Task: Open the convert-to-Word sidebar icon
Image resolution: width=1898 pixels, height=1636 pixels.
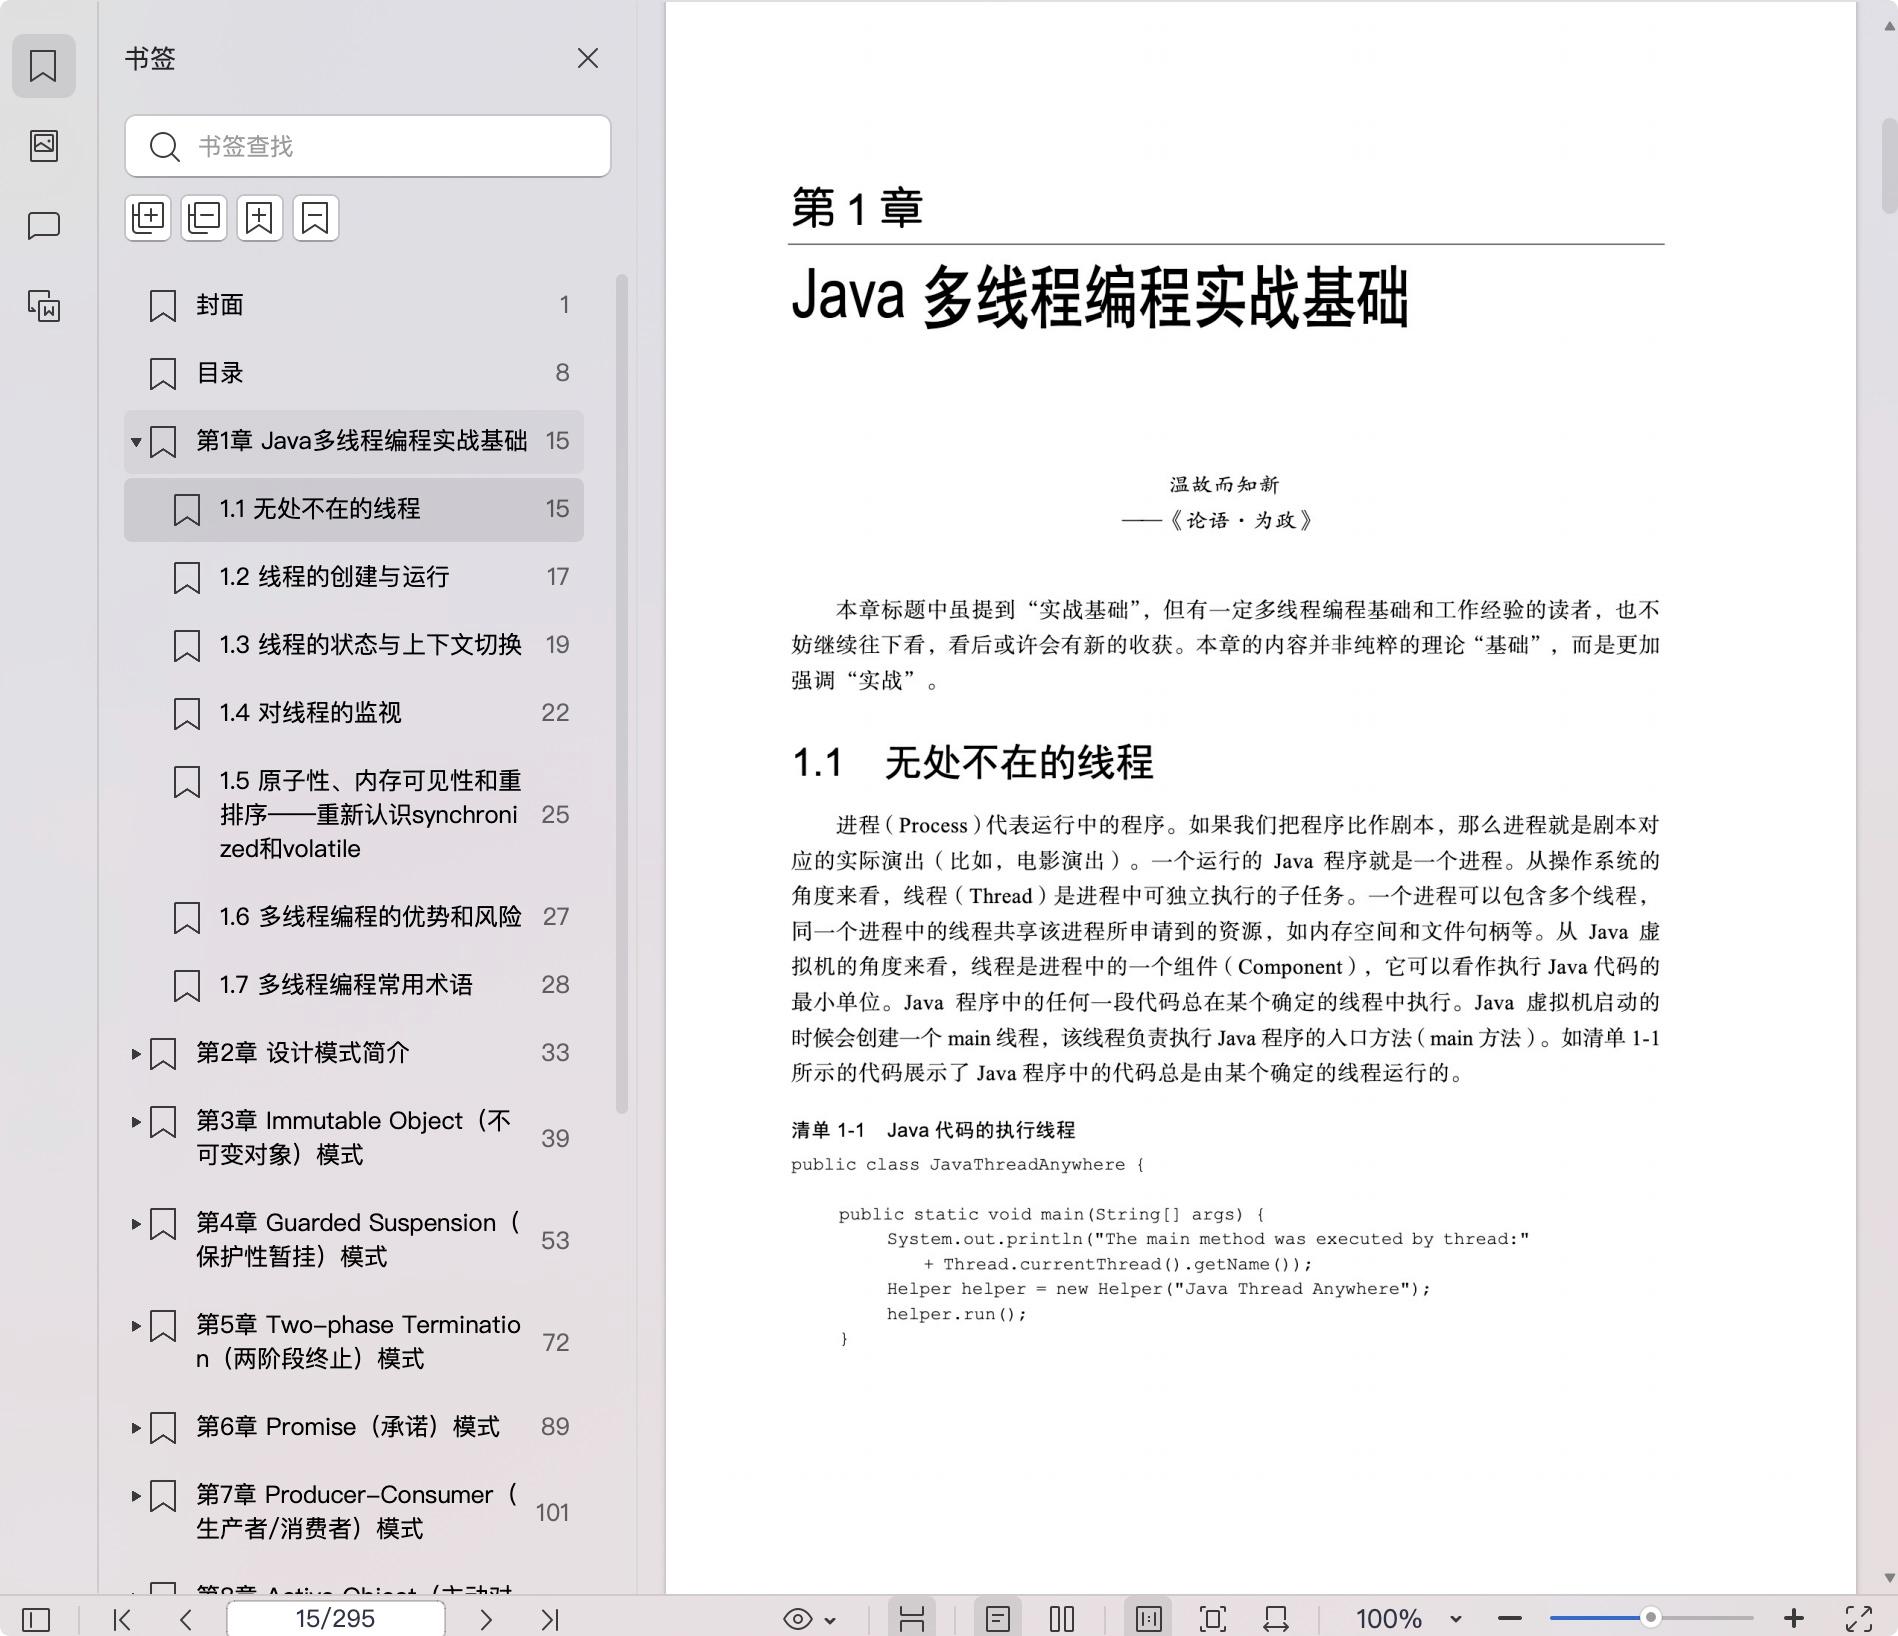Action: (43, 305)
